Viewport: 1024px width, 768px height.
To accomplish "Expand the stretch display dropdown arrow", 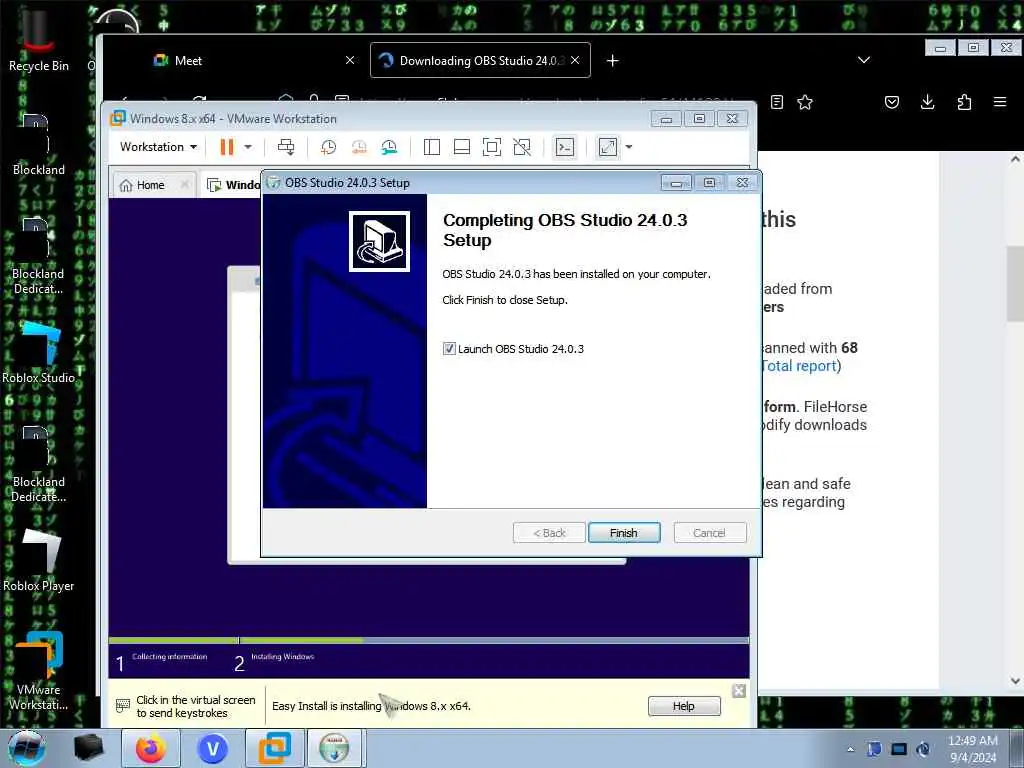I will pyautogui.click(x=629, y=147).
